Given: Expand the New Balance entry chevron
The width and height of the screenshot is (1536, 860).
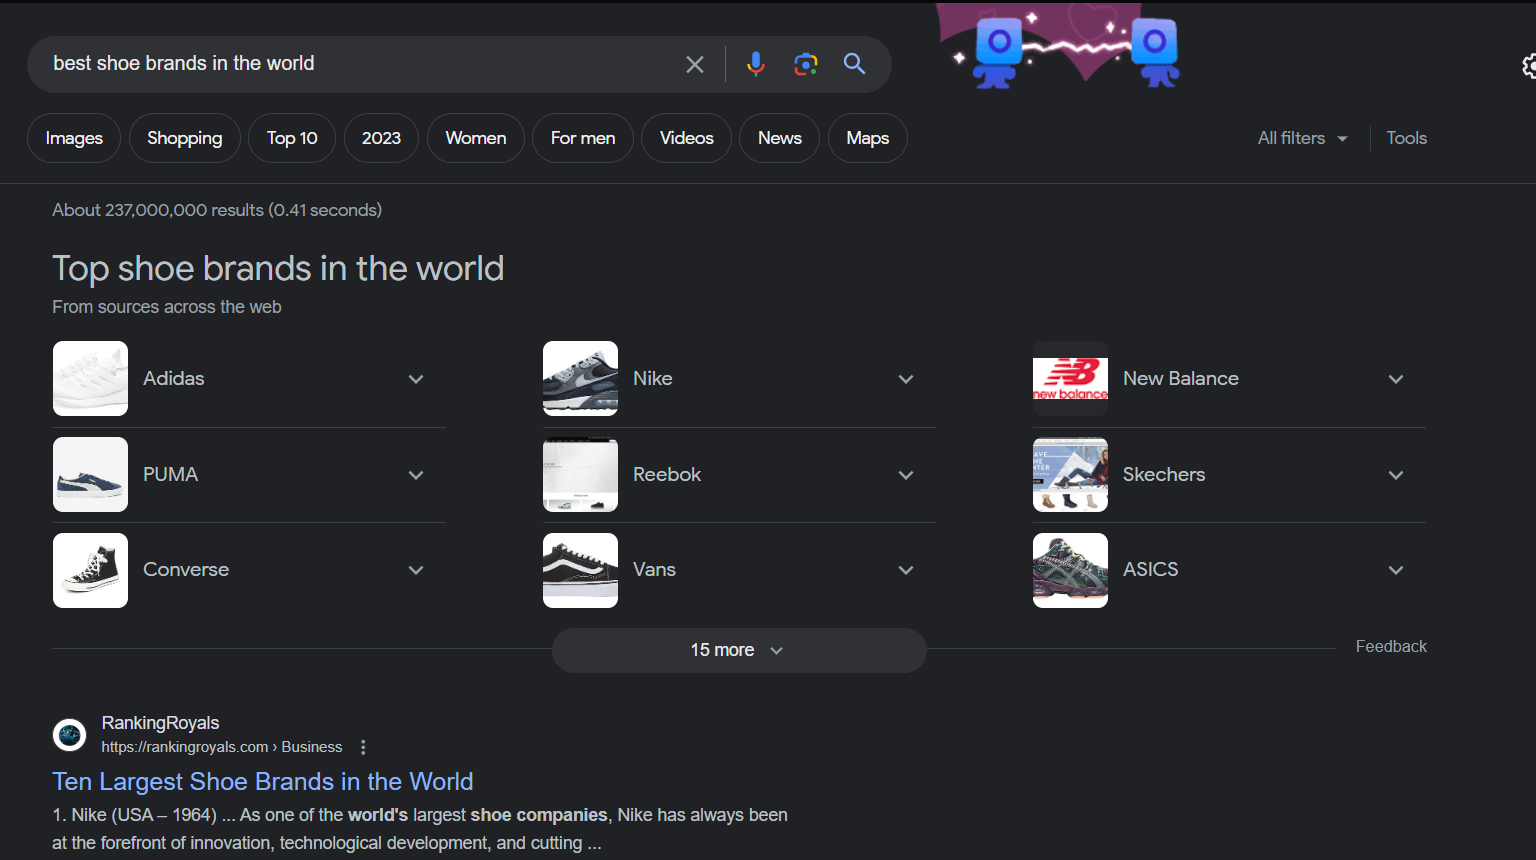Looking at the screenshot, I should [1396, 379].
